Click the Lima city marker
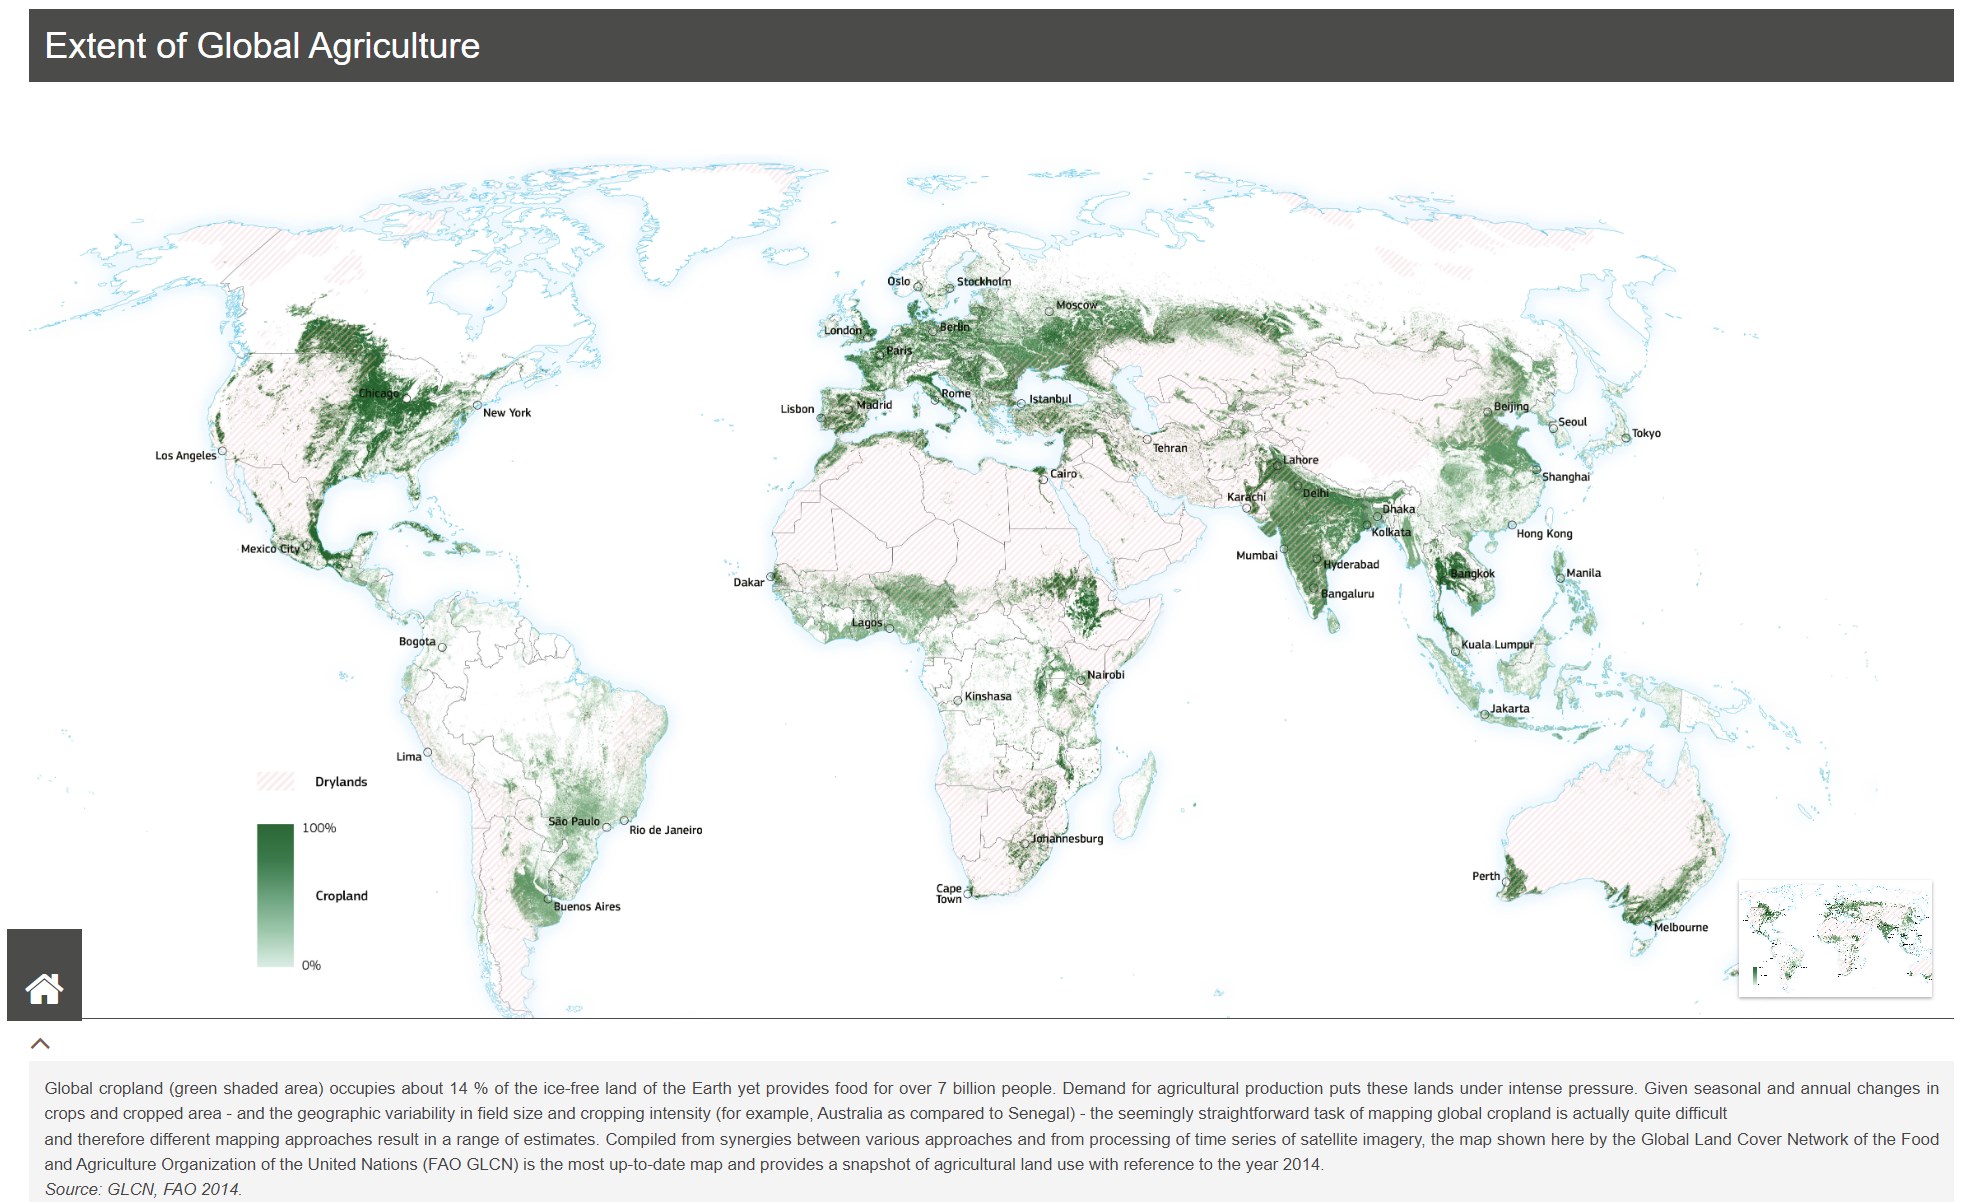 (428, 752)
